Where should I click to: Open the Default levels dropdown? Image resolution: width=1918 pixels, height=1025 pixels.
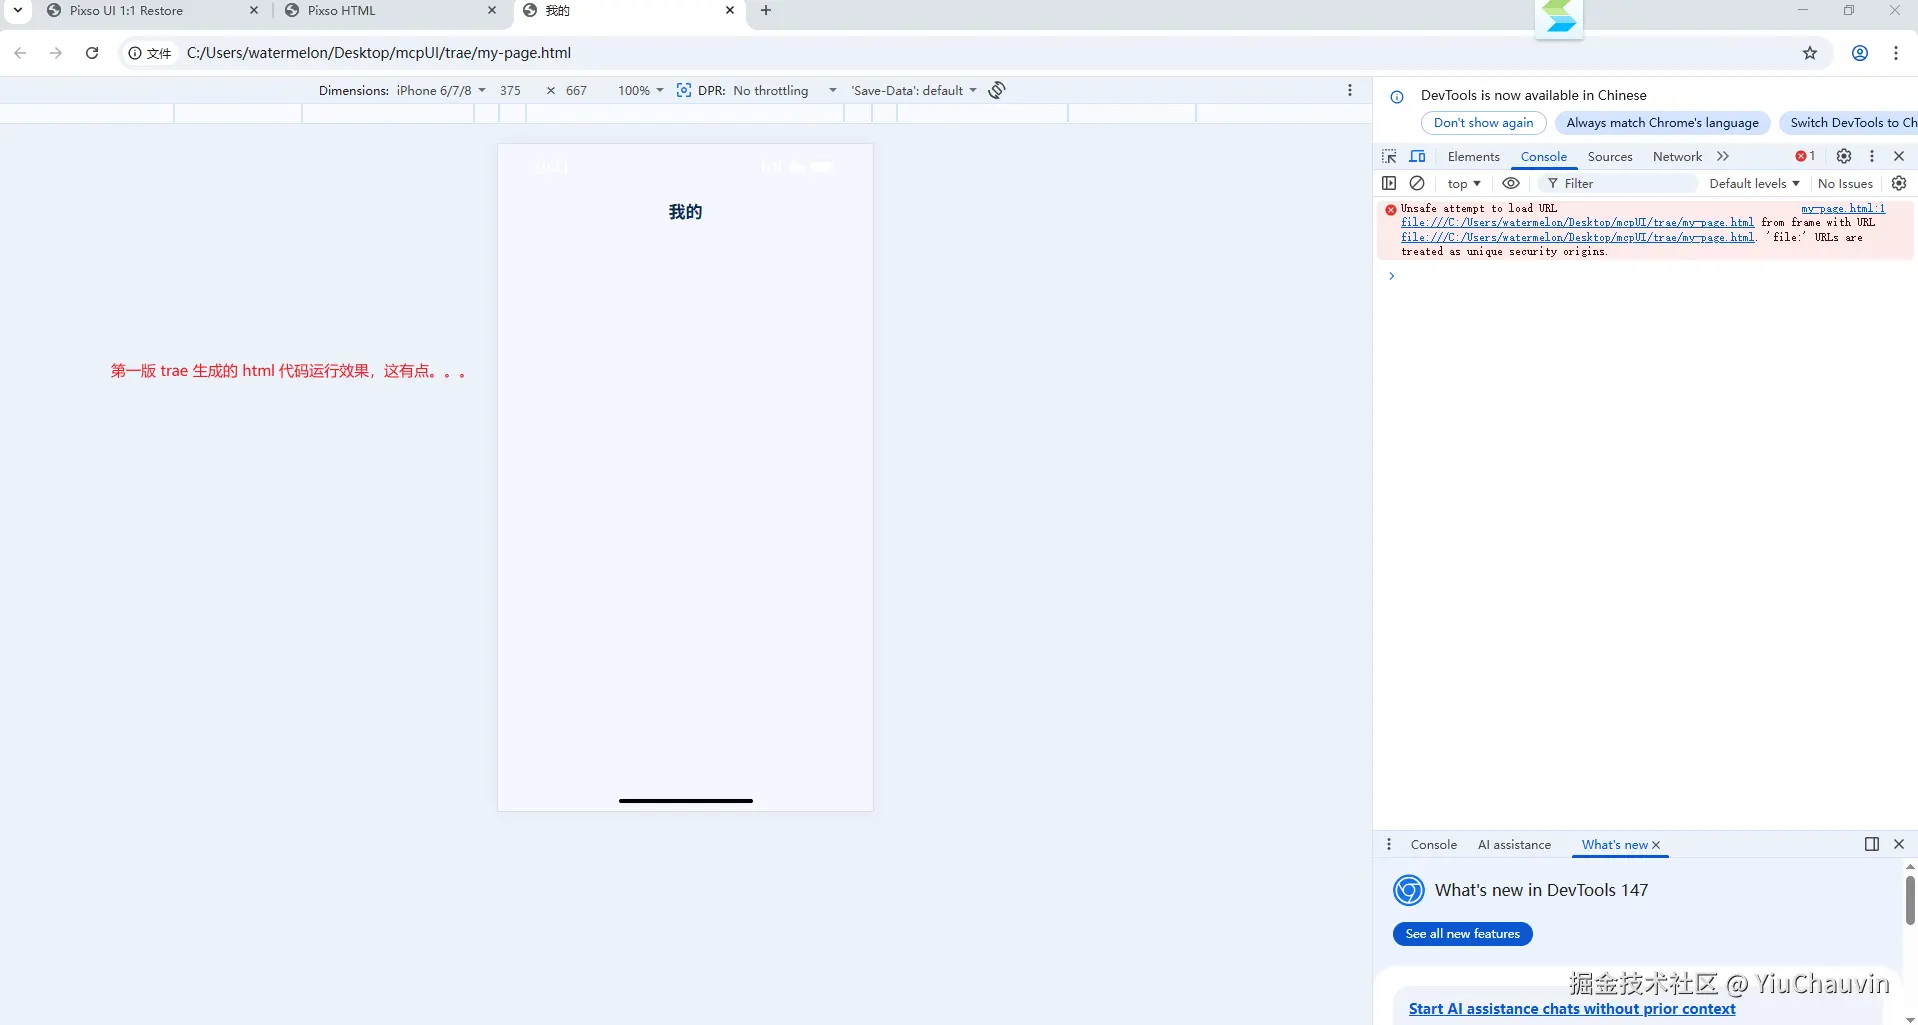[1754, 183]
